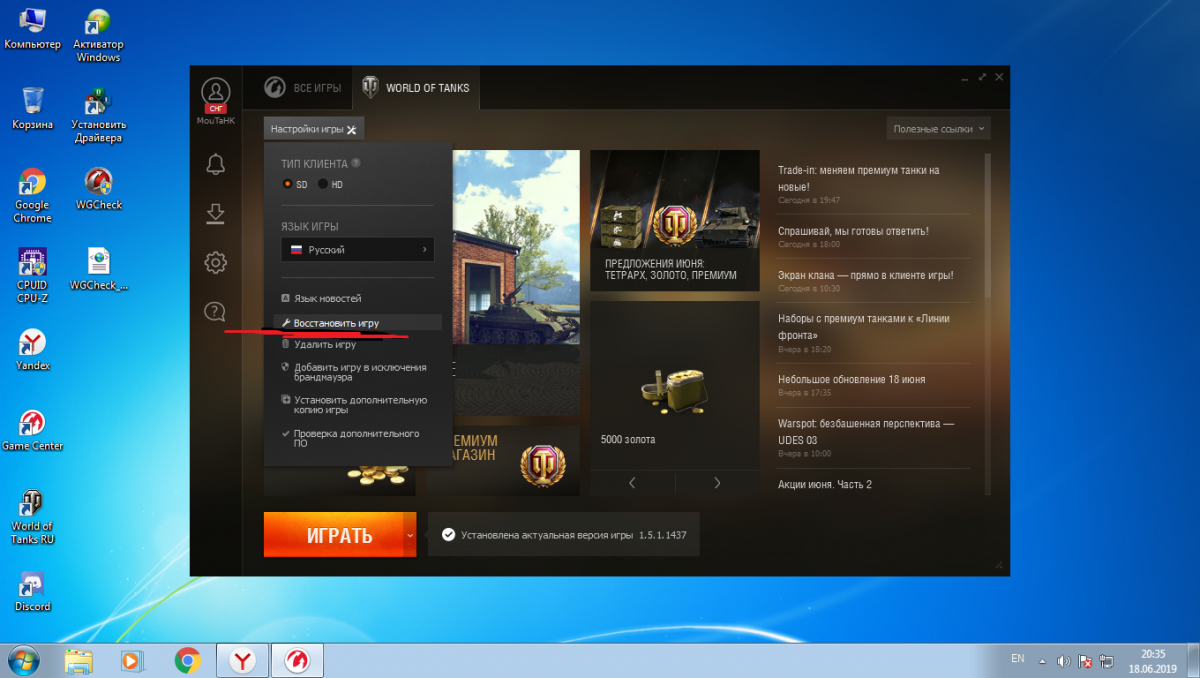Screen dimensions: 1200x678
Task: Click the orange ИГРАТЬ button
Action: [x=333, y=535]
